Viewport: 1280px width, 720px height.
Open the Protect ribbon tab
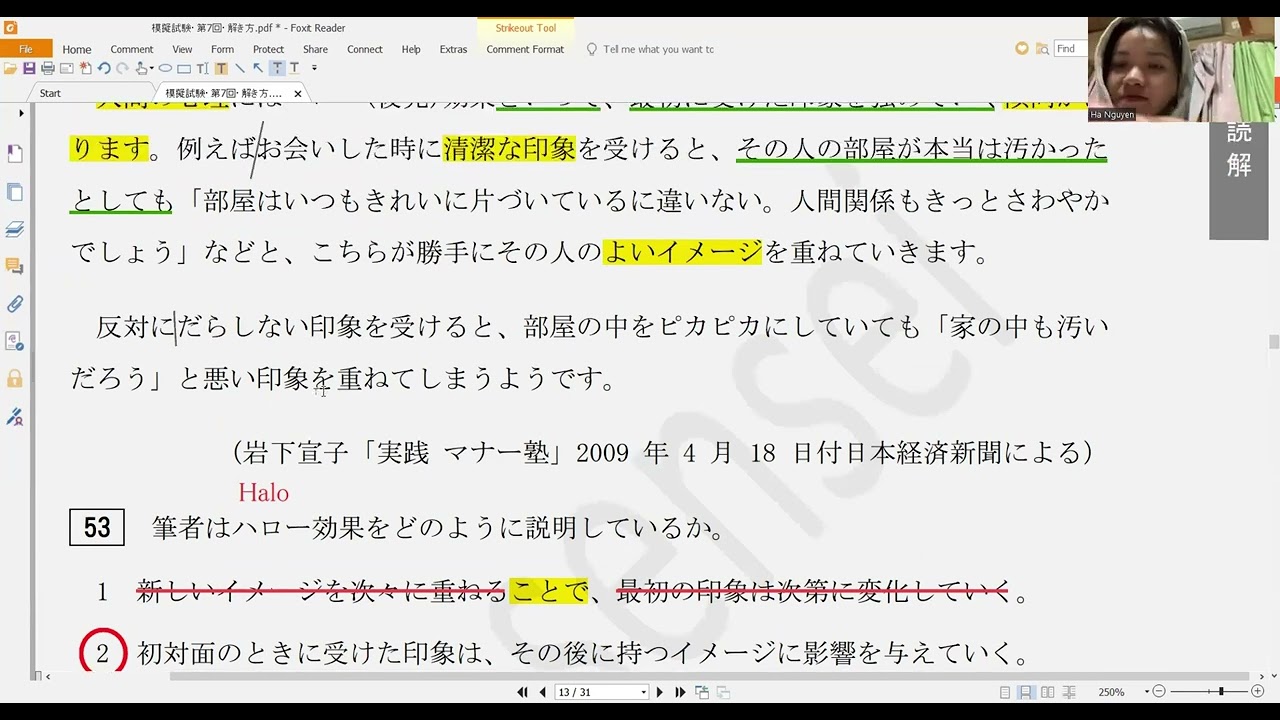tap(268, 49)
